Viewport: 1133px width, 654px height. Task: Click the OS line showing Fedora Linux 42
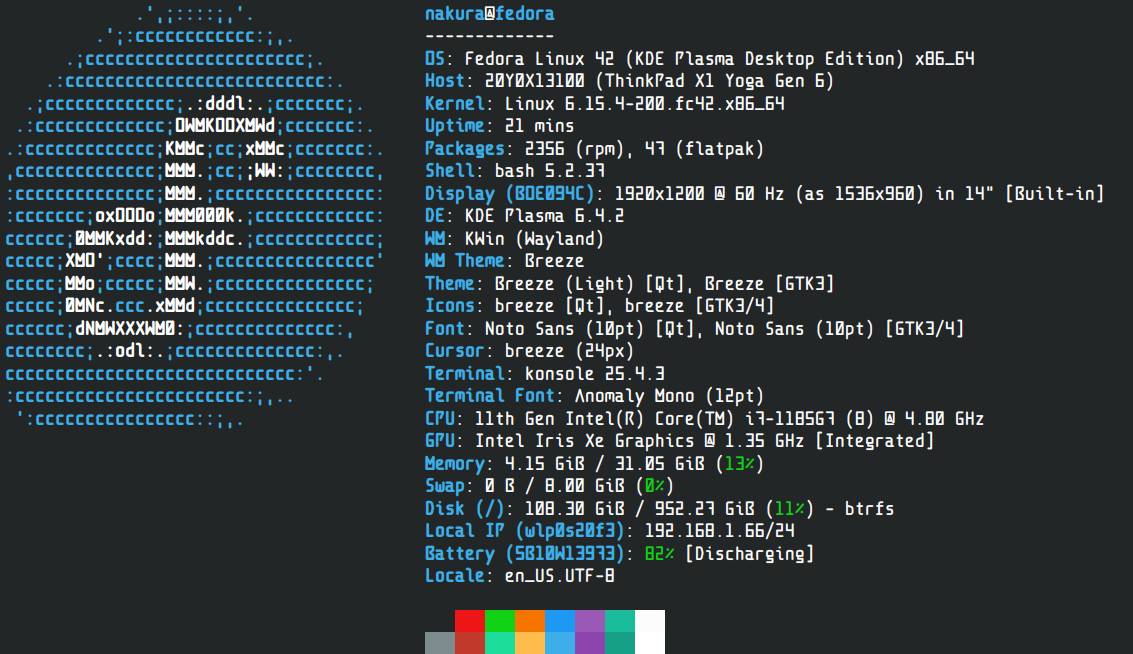click(700, 59)
